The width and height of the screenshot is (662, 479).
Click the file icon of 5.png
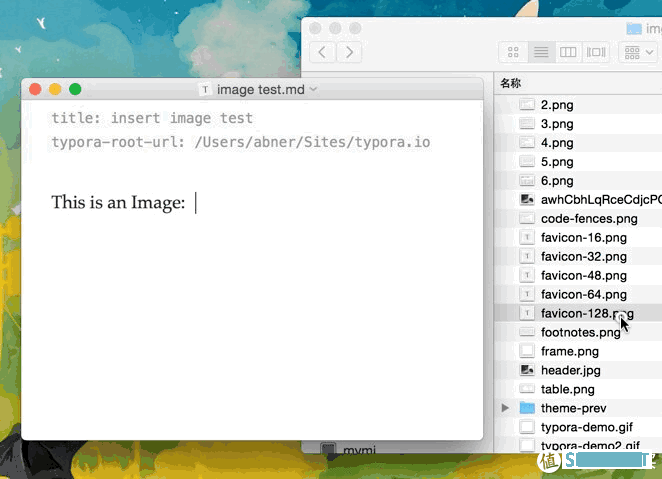pyautogui.click(x=527, y=161)
